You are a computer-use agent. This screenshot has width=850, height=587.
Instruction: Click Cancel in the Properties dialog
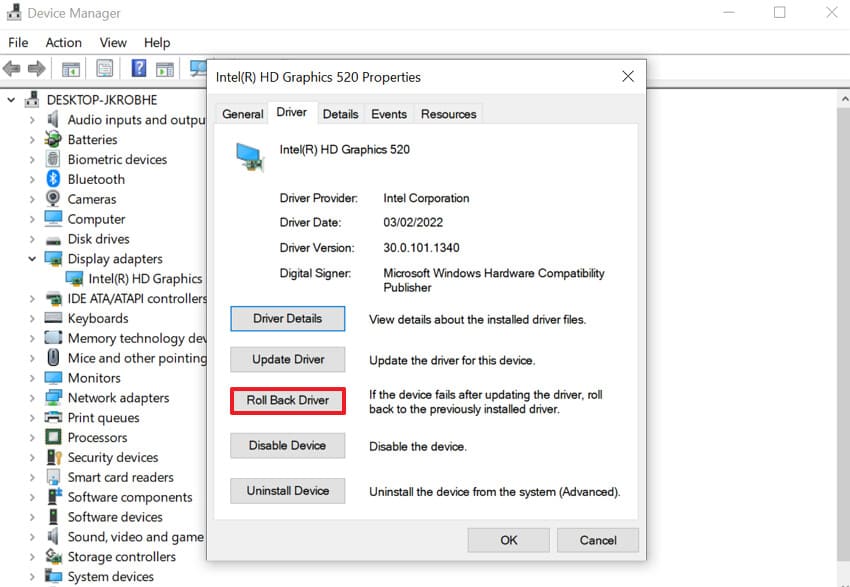click(x=598, y=540)
